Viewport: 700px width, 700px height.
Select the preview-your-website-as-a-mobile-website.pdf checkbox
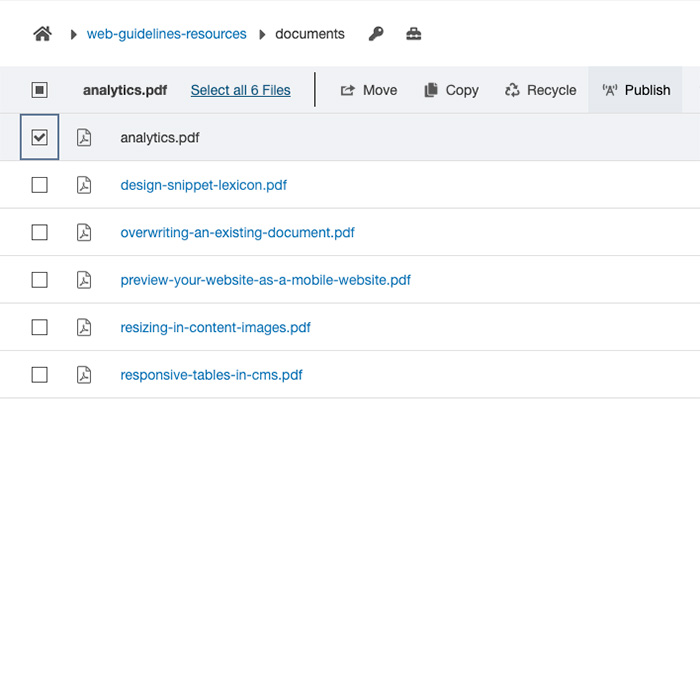[39, 280]
